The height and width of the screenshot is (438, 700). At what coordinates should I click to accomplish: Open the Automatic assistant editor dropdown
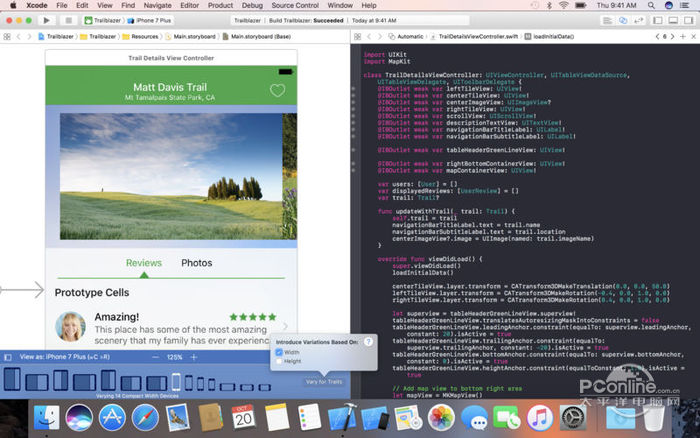(x=409, y=36)
